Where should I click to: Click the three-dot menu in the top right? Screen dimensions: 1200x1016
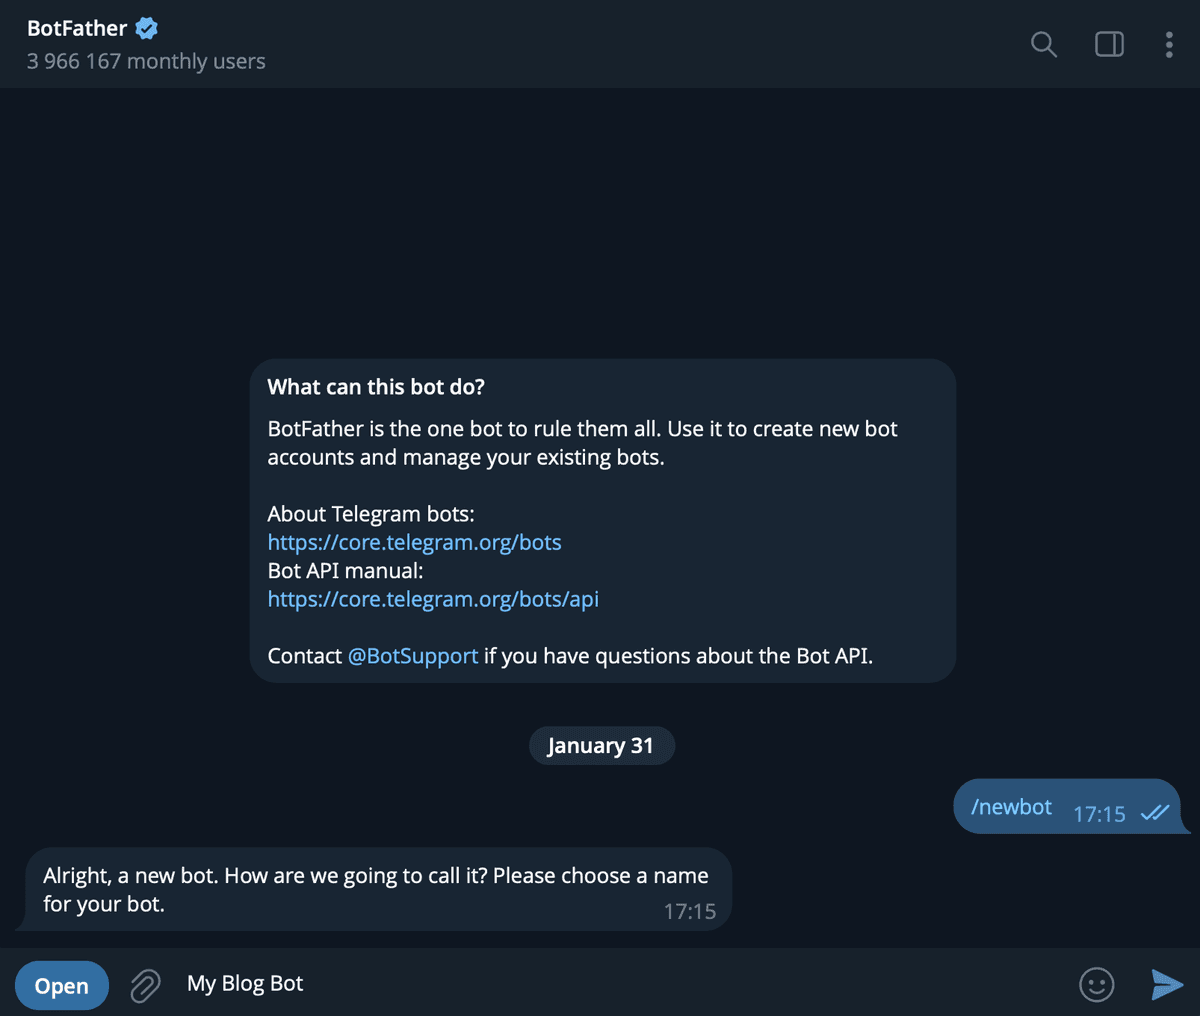click(1168, 44)
